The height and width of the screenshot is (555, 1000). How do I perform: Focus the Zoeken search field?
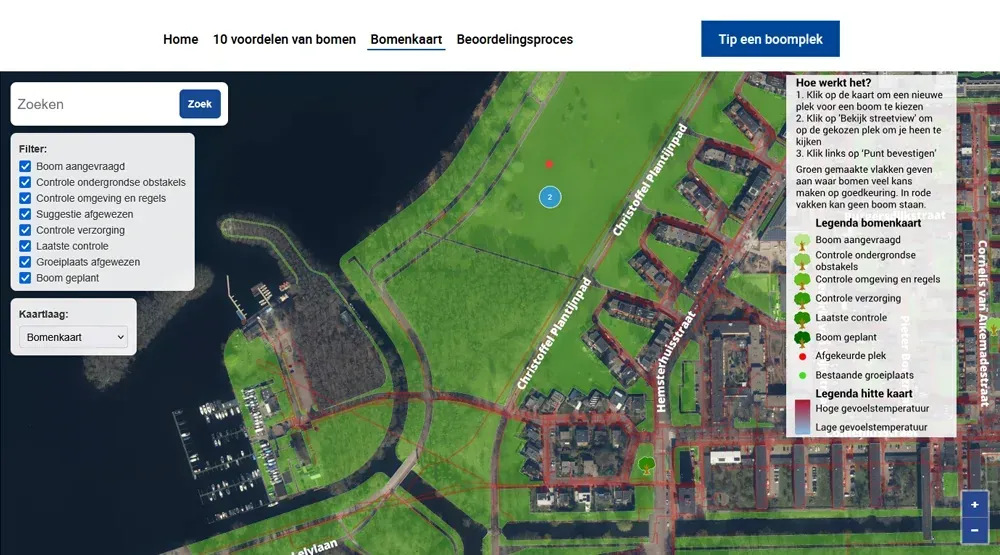point(96,104)
